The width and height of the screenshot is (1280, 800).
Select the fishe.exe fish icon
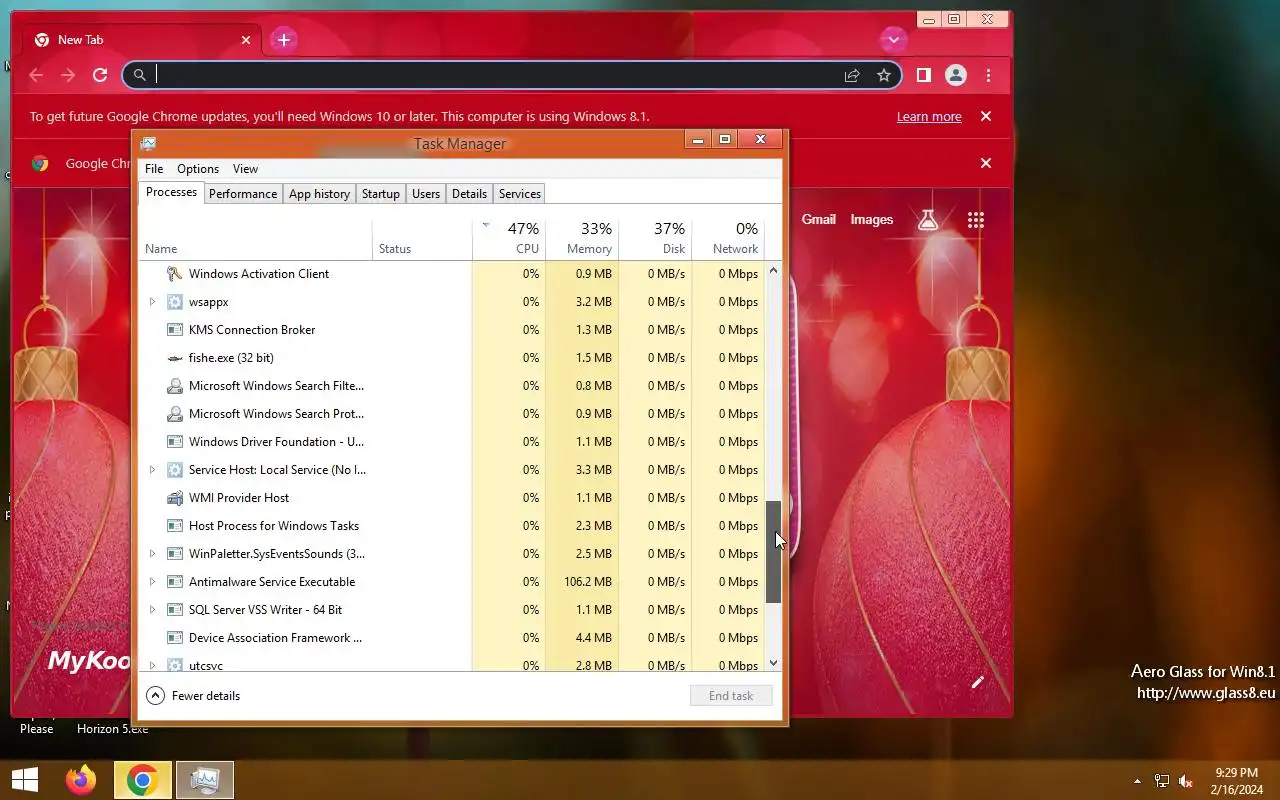click(174, 358)
